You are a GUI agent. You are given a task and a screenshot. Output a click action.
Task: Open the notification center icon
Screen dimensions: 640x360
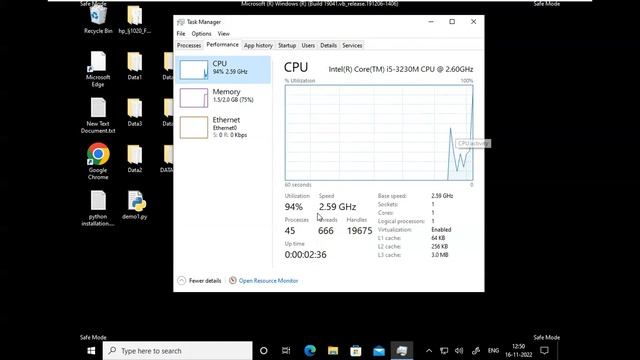pyautogui.click(x=544, y=351)
